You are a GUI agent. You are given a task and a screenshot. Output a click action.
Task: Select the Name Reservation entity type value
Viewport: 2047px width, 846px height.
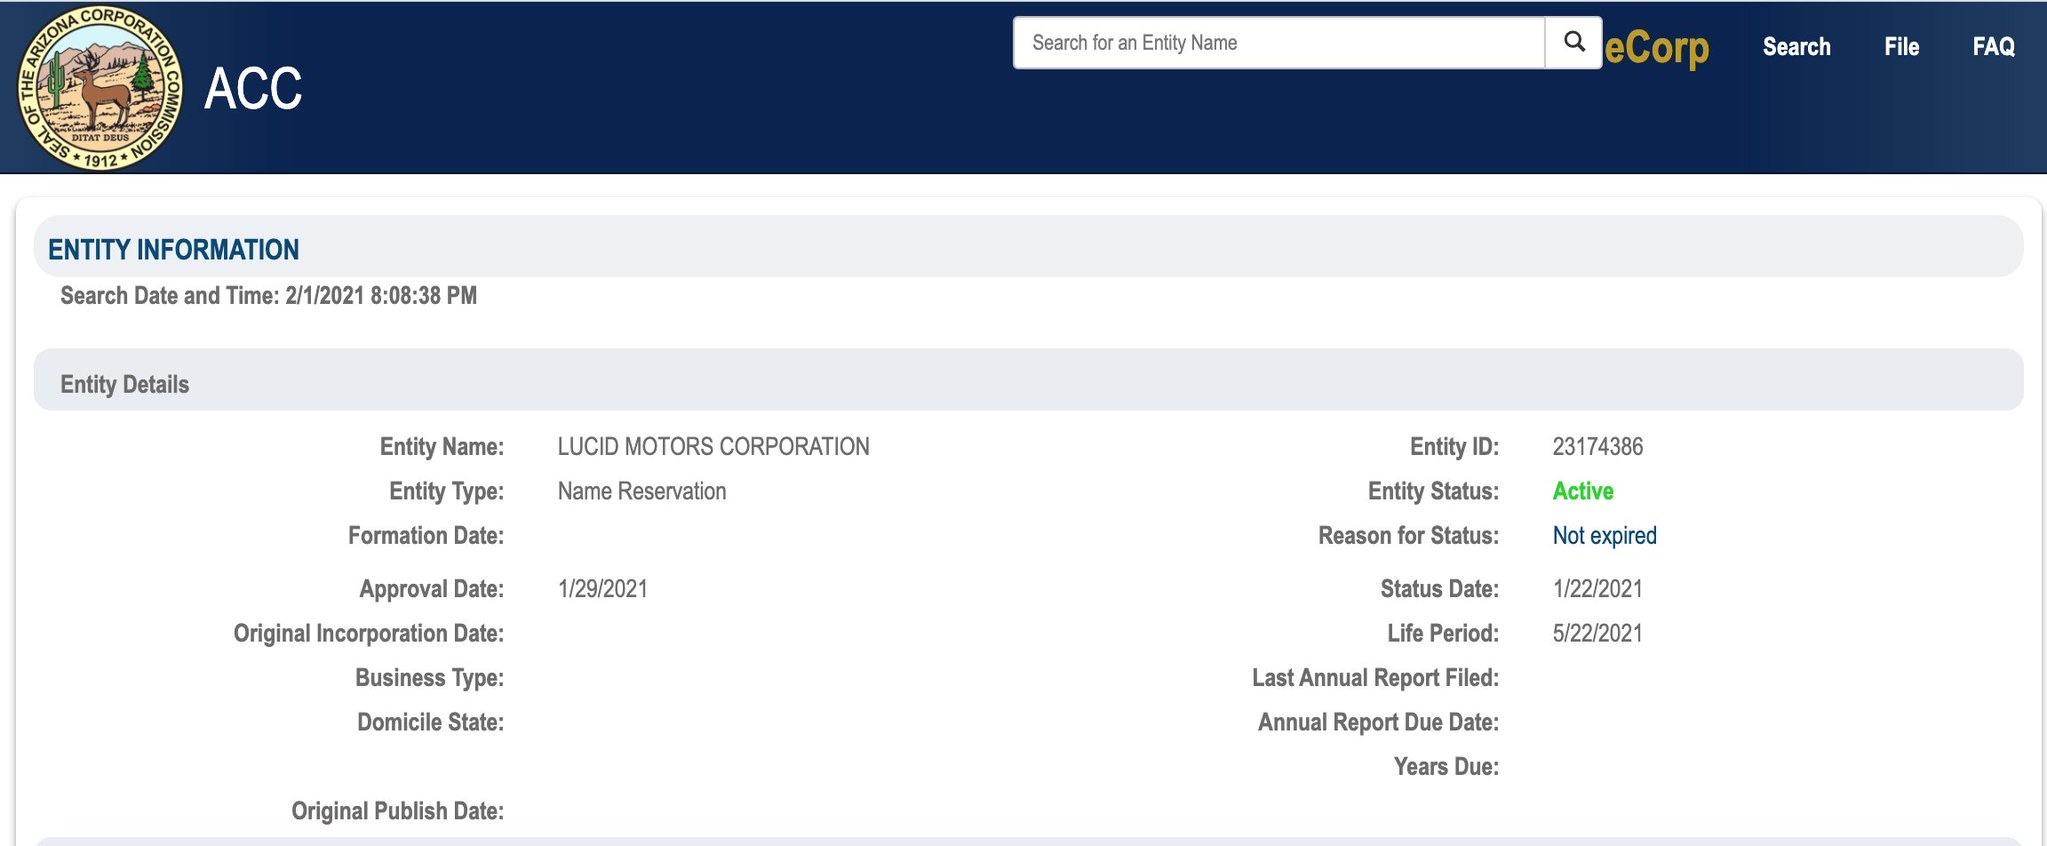pyautogui.click(x=642, y=491)
